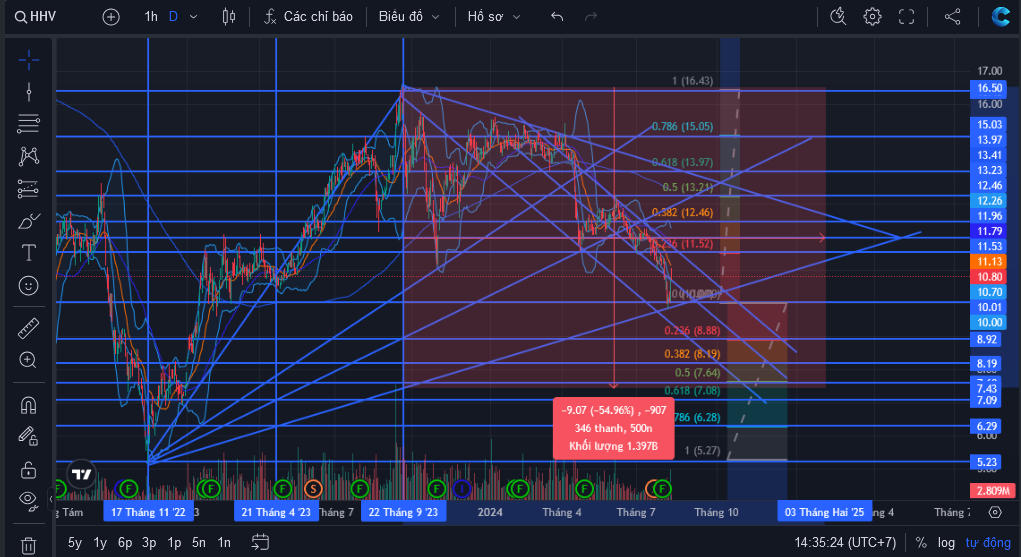
Task: Enter fullscreen chart mode
Action: click(x=906, y=17)
